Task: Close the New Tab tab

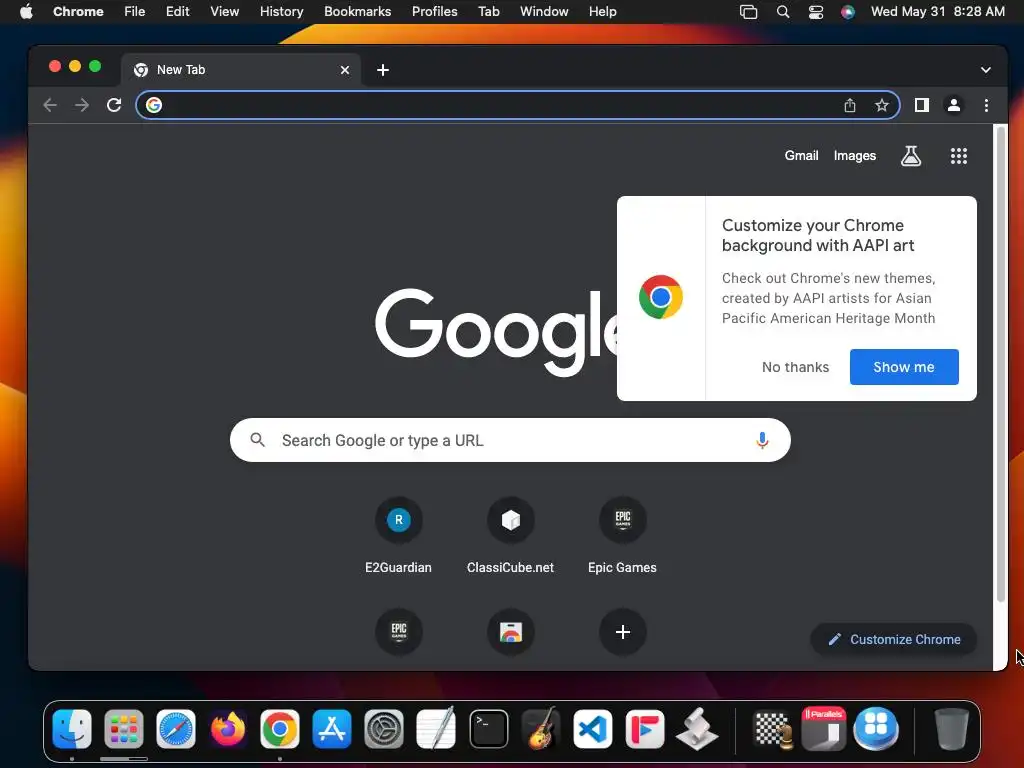Action: point(345,70)
